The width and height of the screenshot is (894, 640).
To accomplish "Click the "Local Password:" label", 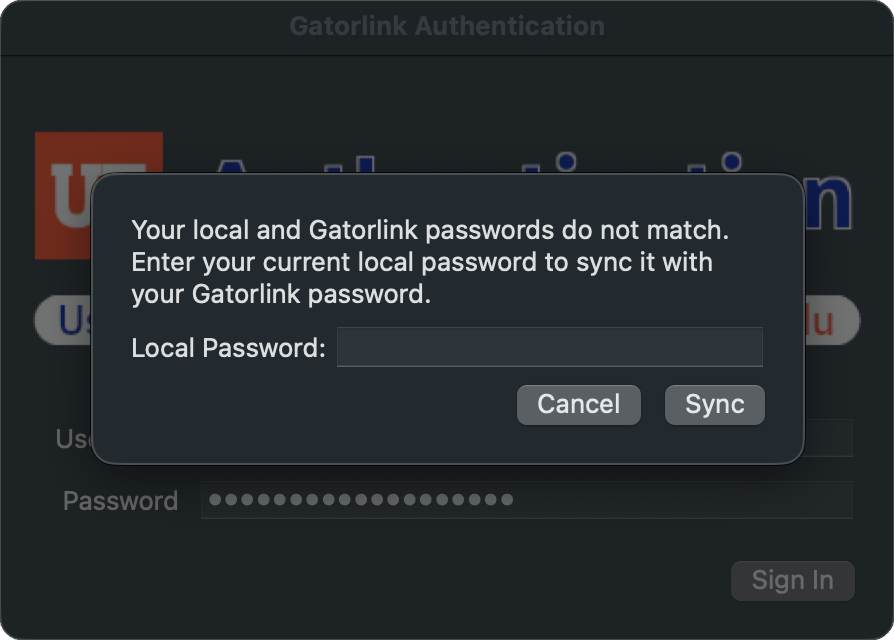I will (x=229, y=348).
